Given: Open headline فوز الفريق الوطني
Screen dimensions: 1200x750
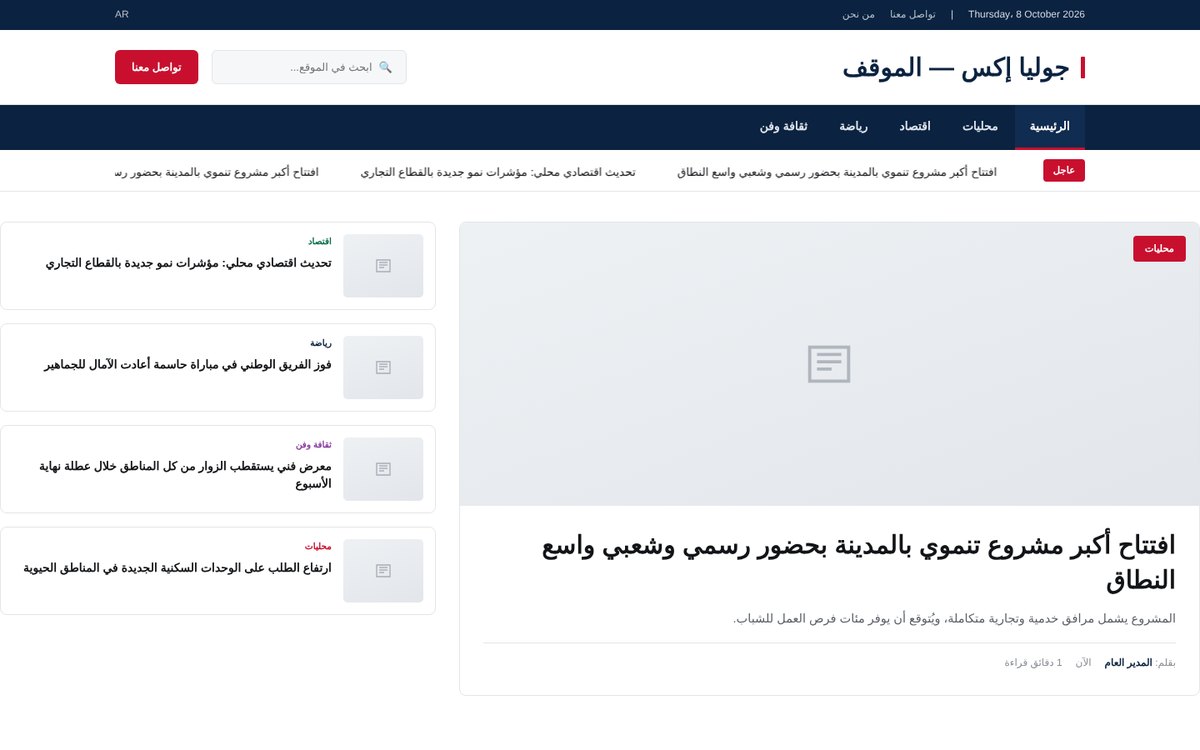Looking at the screenshot, I should 188,365.
